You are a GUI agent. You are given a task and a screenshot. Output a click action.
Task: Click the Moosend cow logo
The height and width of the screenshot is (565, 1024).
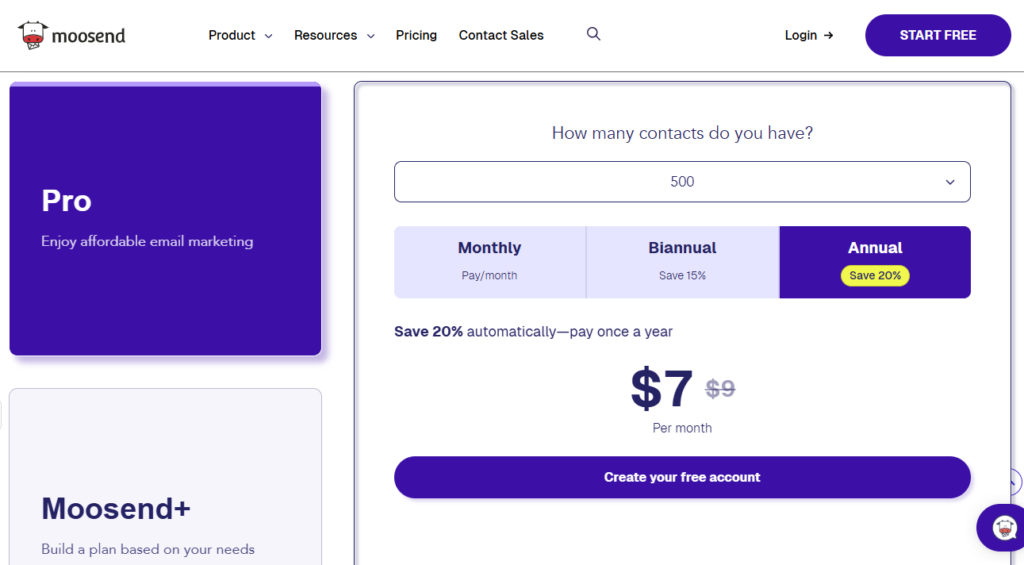tap(32, 35)
